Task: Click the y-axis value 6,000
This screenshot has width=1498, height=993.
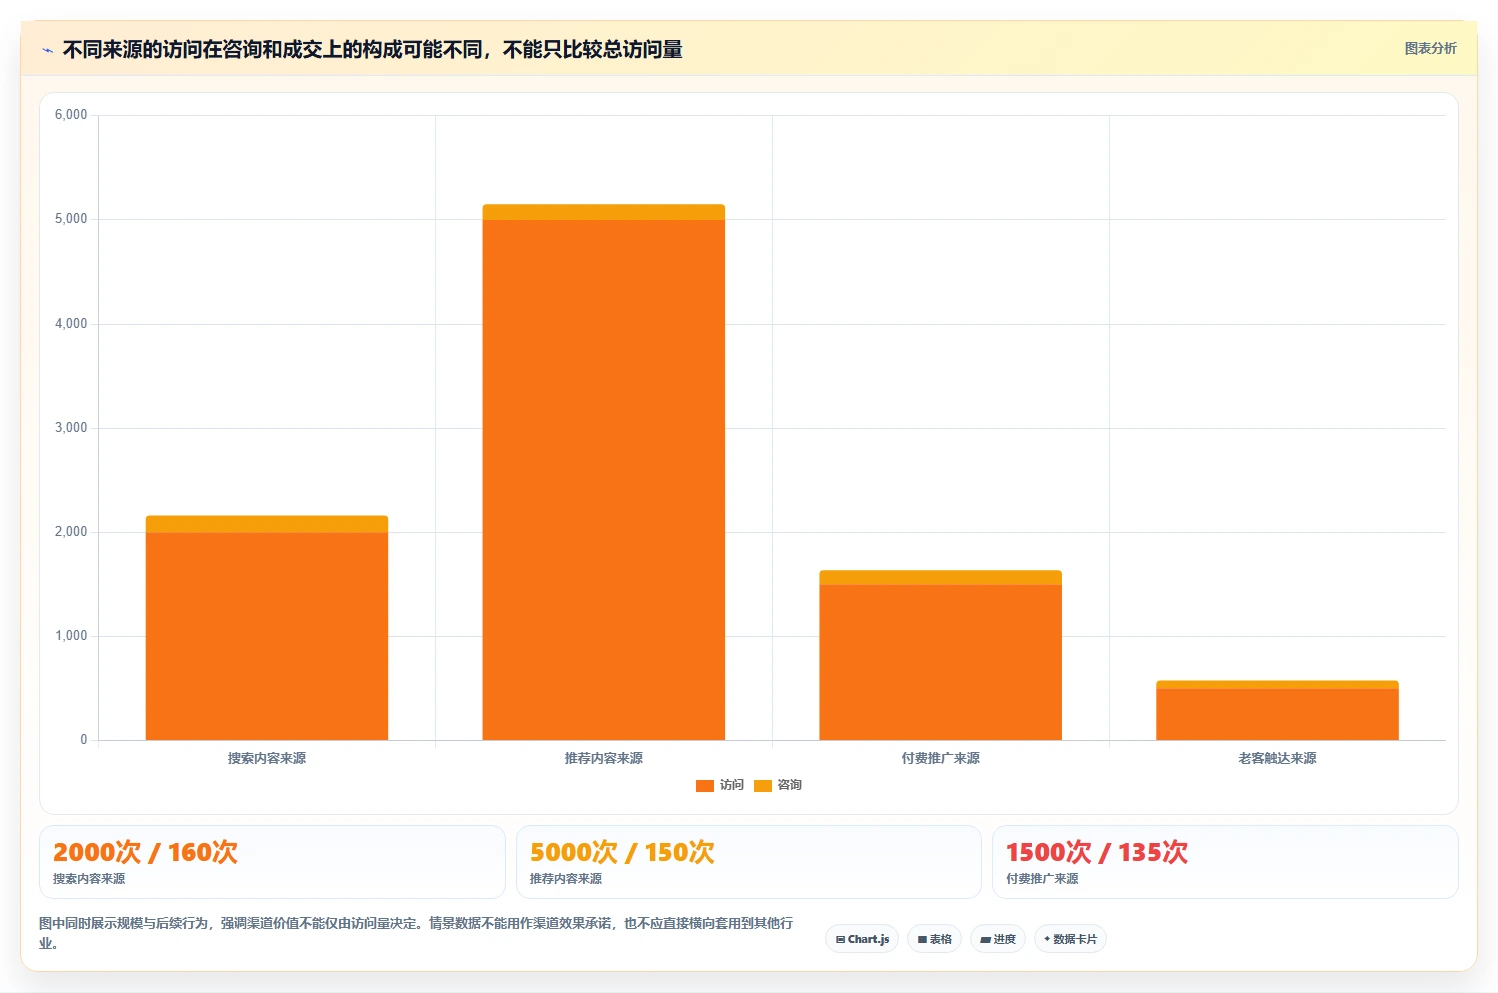Action: (x=71, y=115)
